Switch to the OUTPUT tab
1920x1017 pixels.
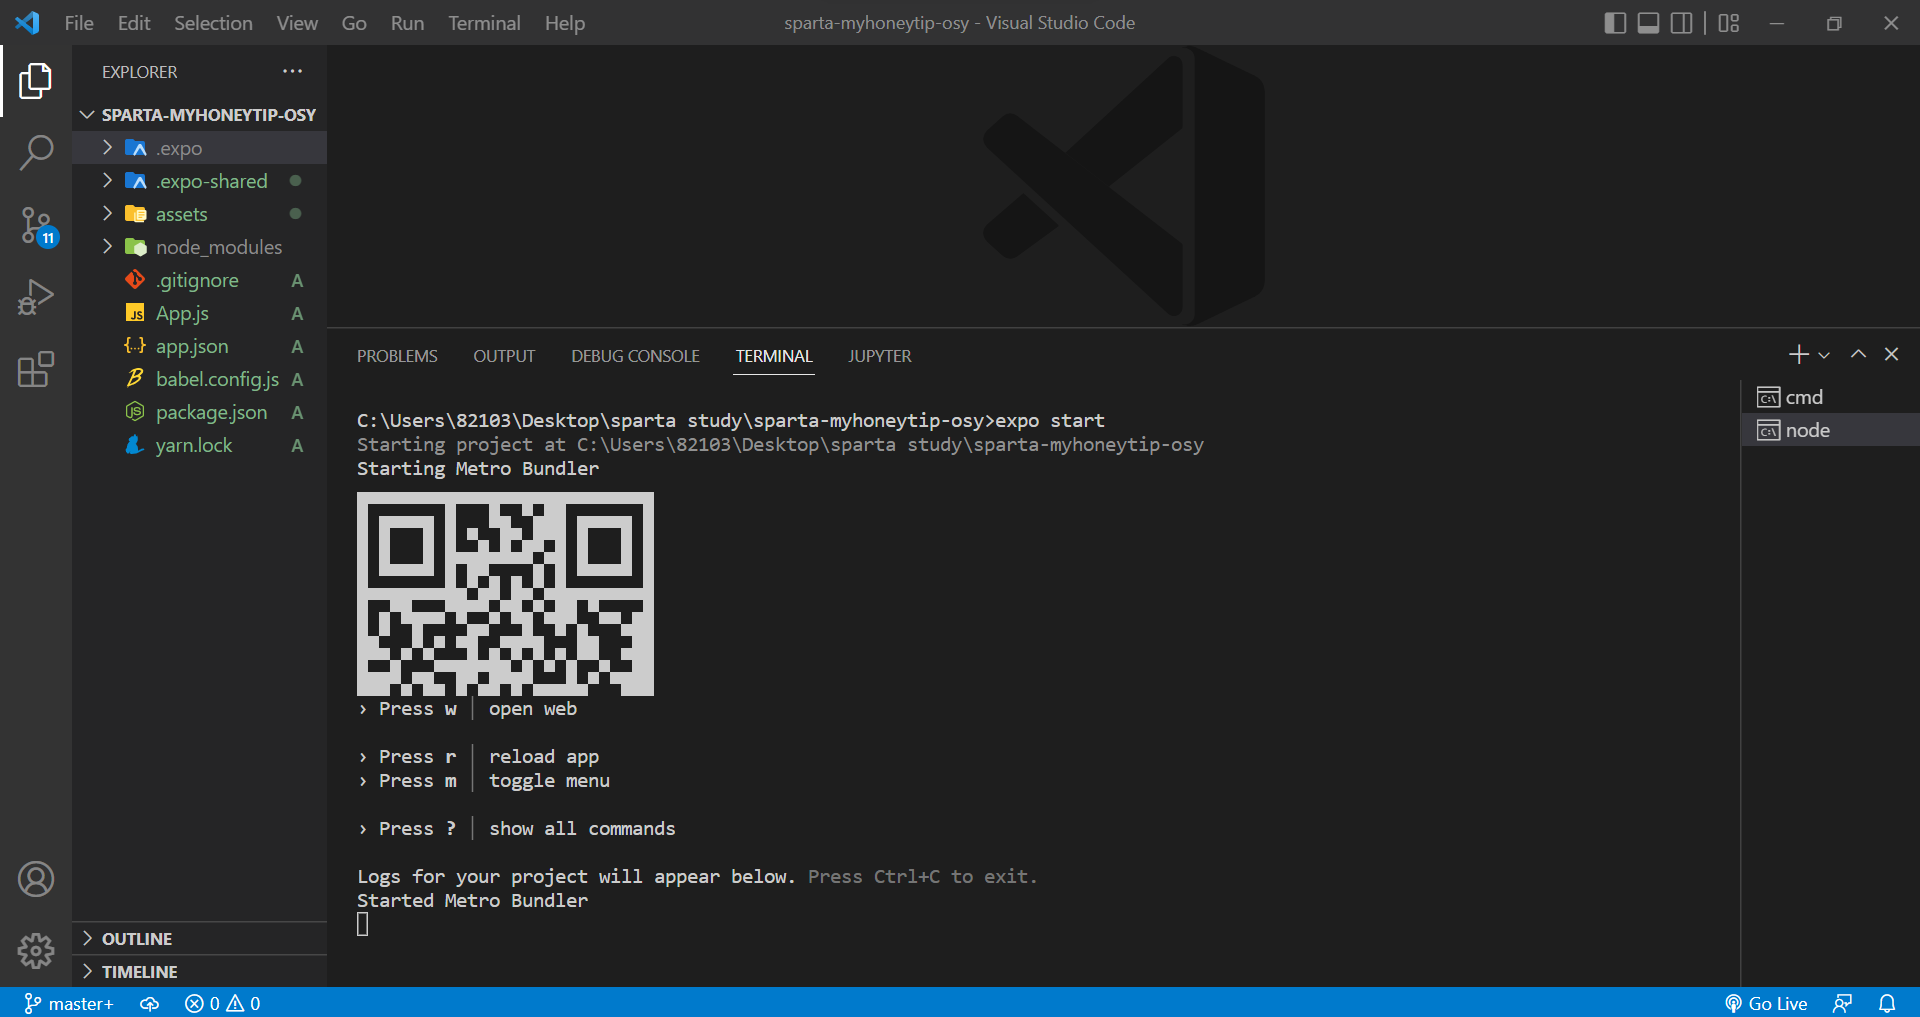[x=504, y=356]
